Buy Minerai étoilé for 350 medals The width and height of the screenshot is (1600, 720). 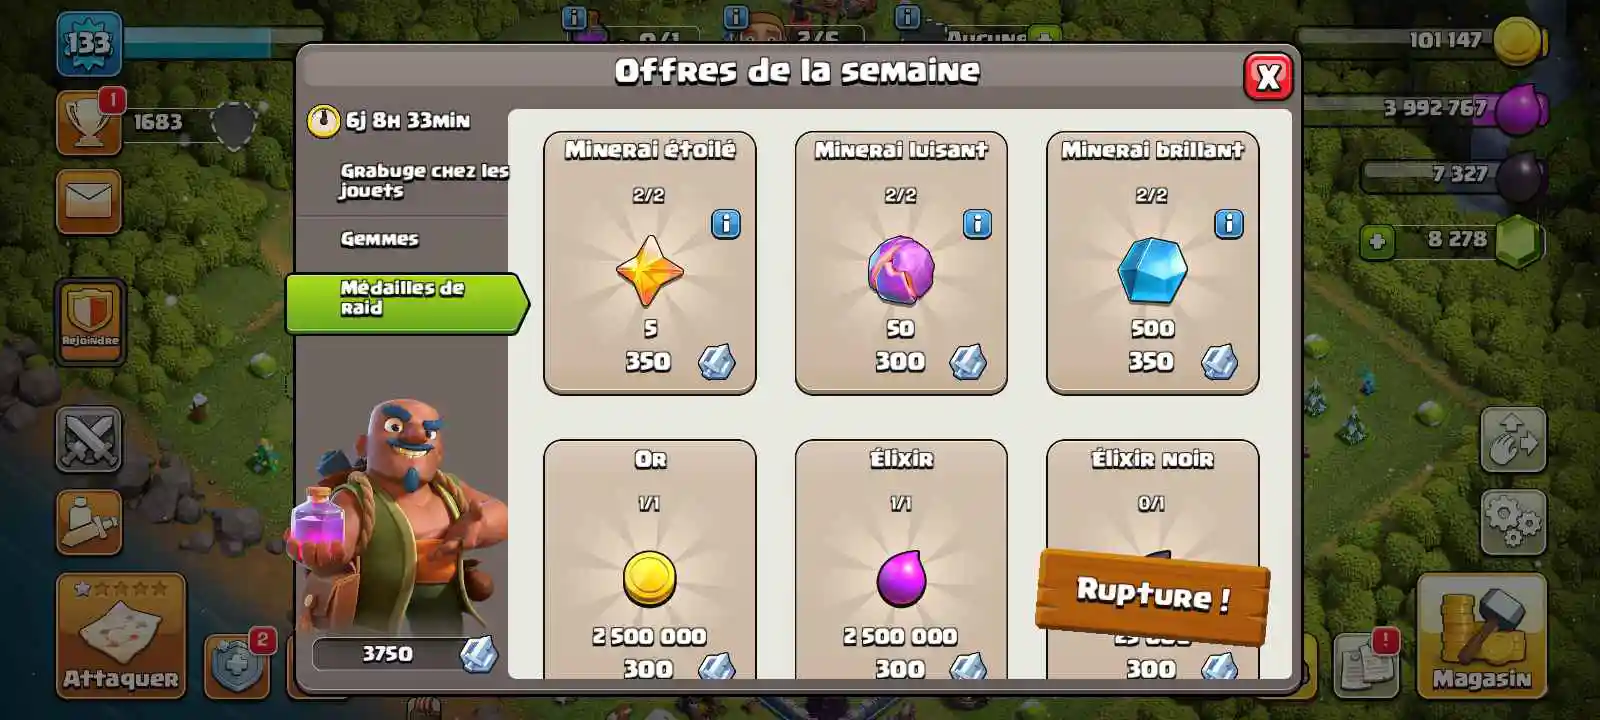650,263
